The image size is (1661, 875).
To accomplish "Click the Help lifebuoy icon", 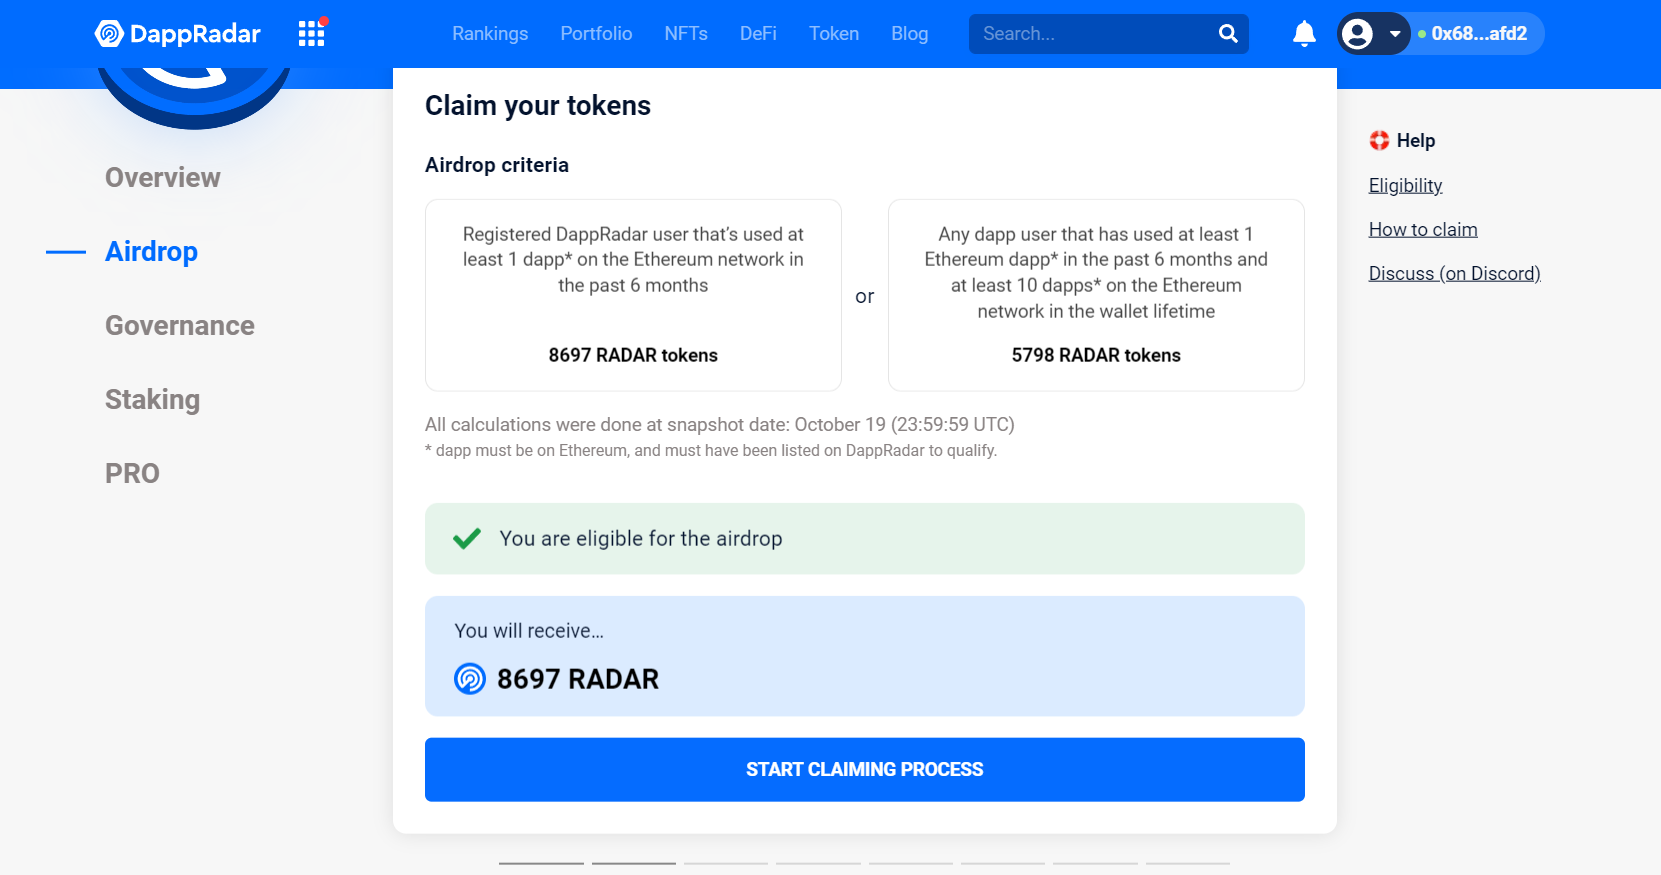I will pos(1379,140).
